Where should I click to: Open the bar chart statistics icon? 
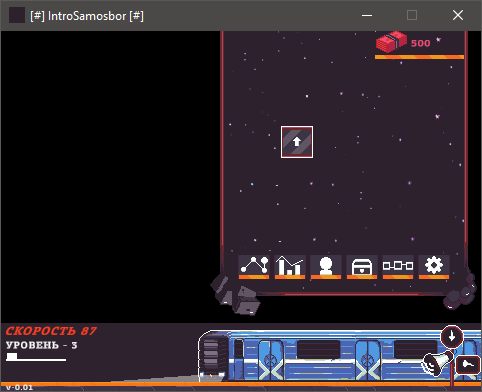290,267
